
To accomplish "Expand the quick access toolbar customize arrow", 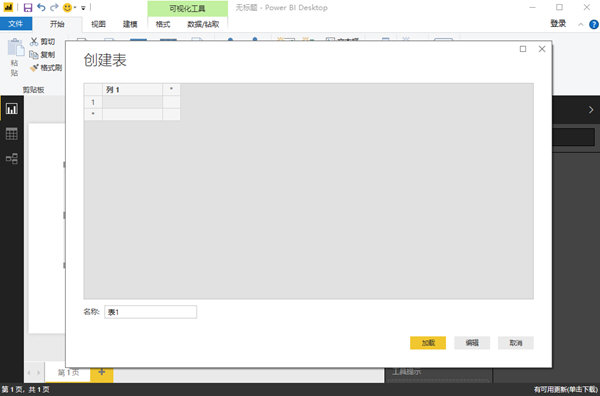I will click(x=83, y=8).
